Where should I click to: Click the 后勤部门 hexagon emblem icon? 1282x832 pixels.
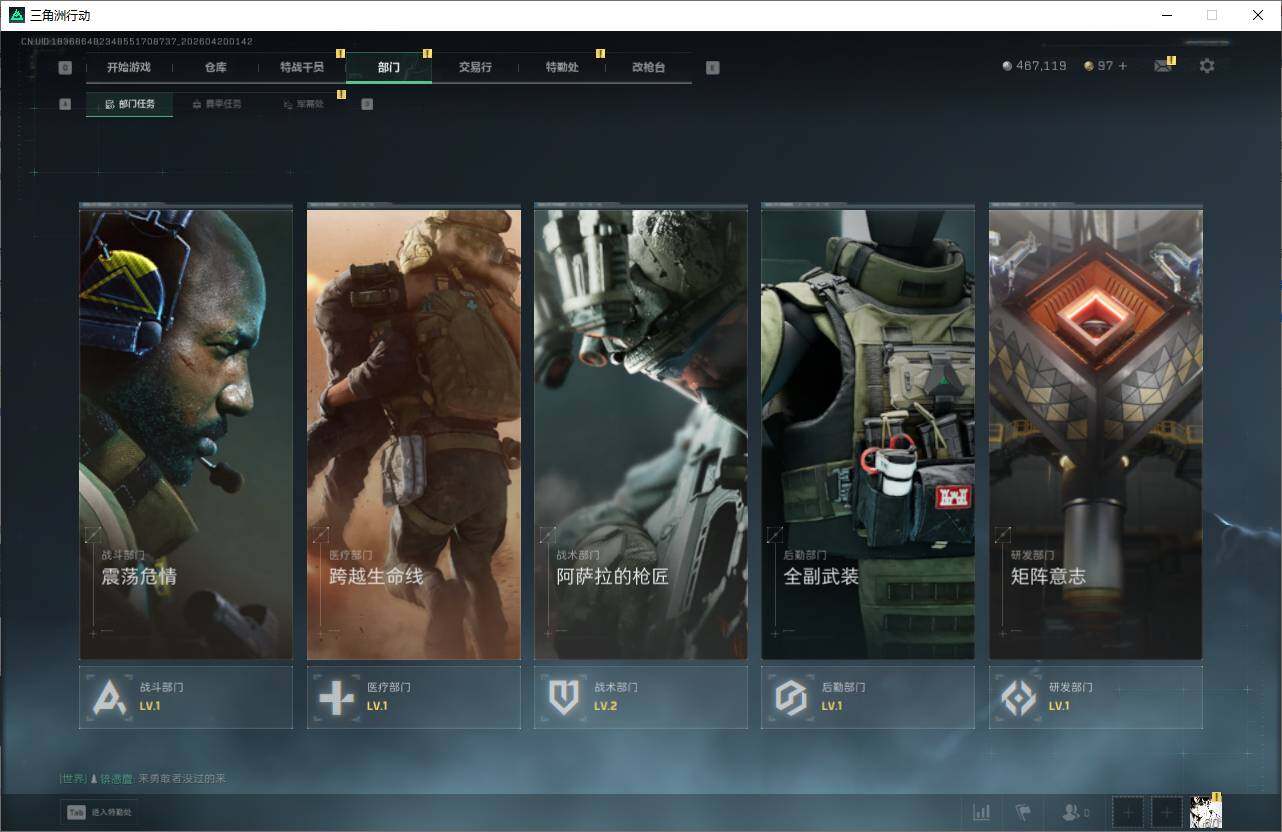pyautogui.click(x=791, y=697)
